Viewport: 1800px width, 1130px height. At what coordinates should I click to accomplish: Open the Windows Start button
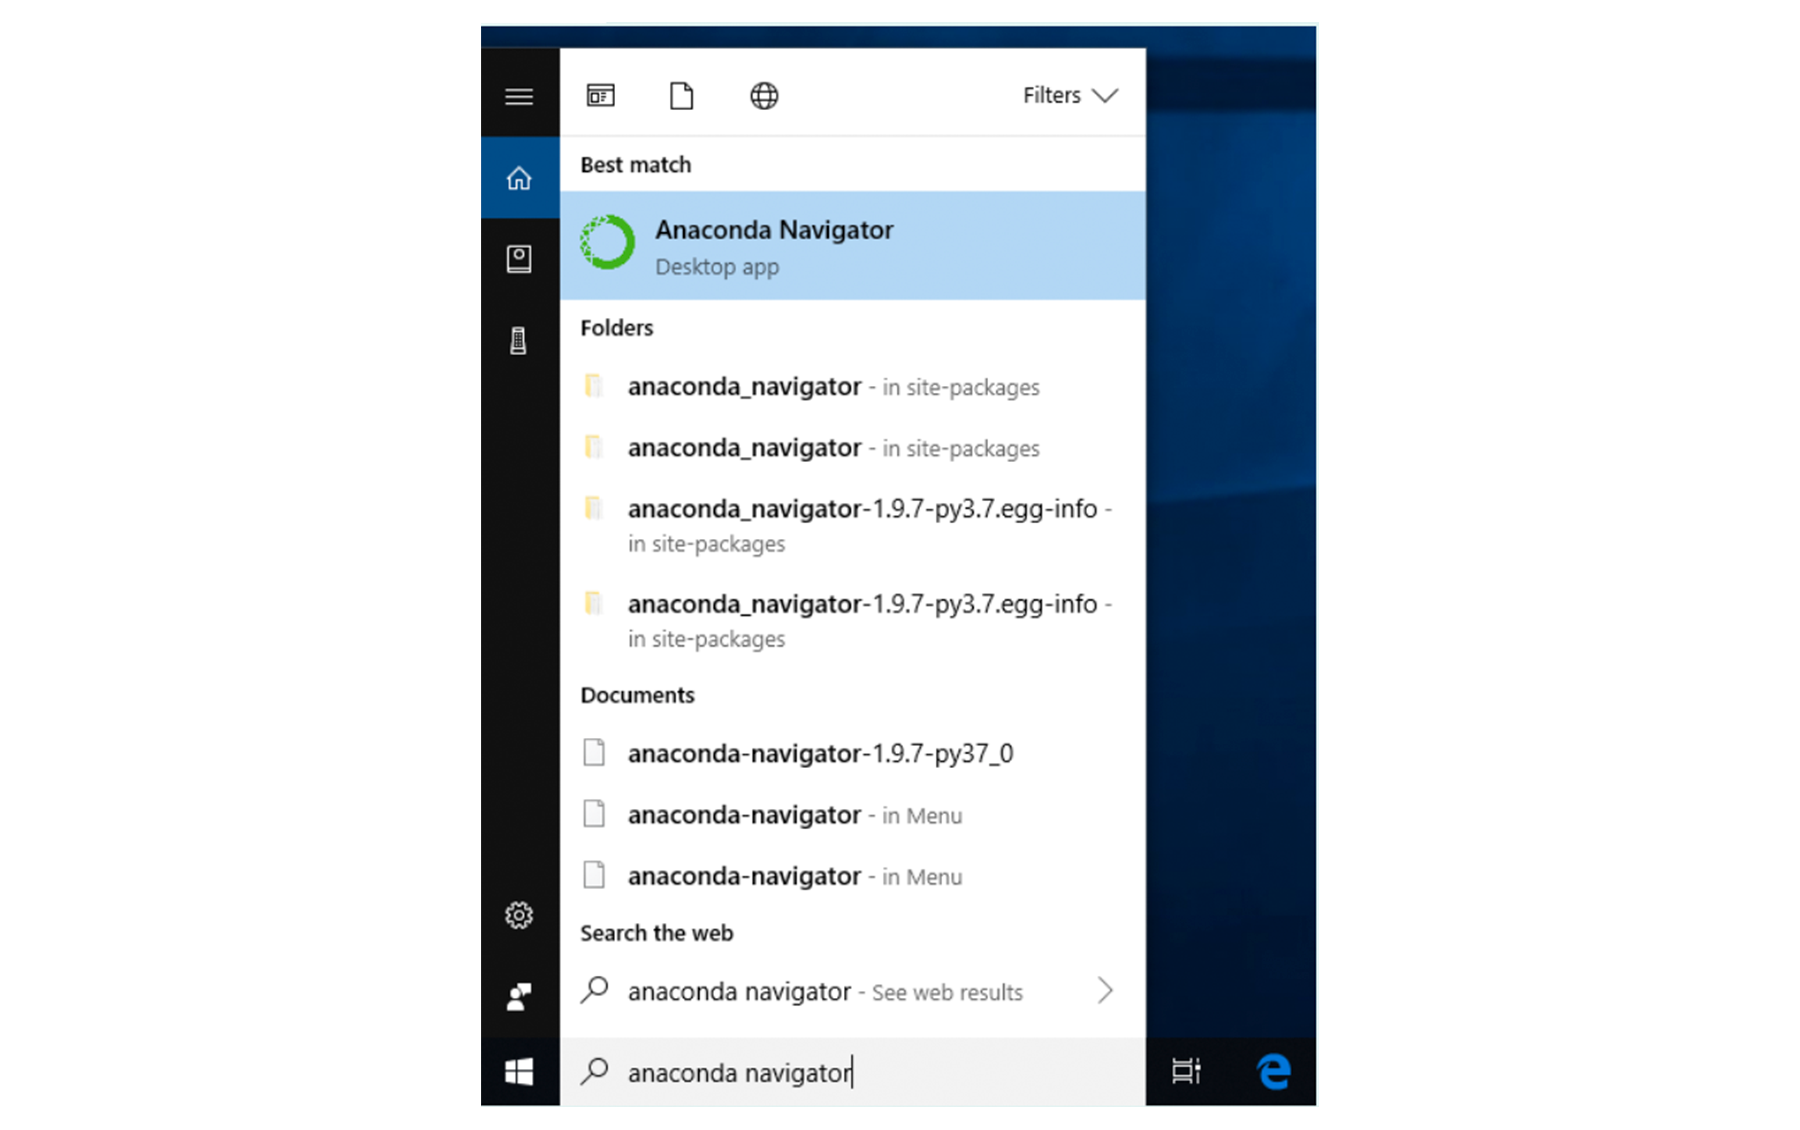pos(519,1072)
